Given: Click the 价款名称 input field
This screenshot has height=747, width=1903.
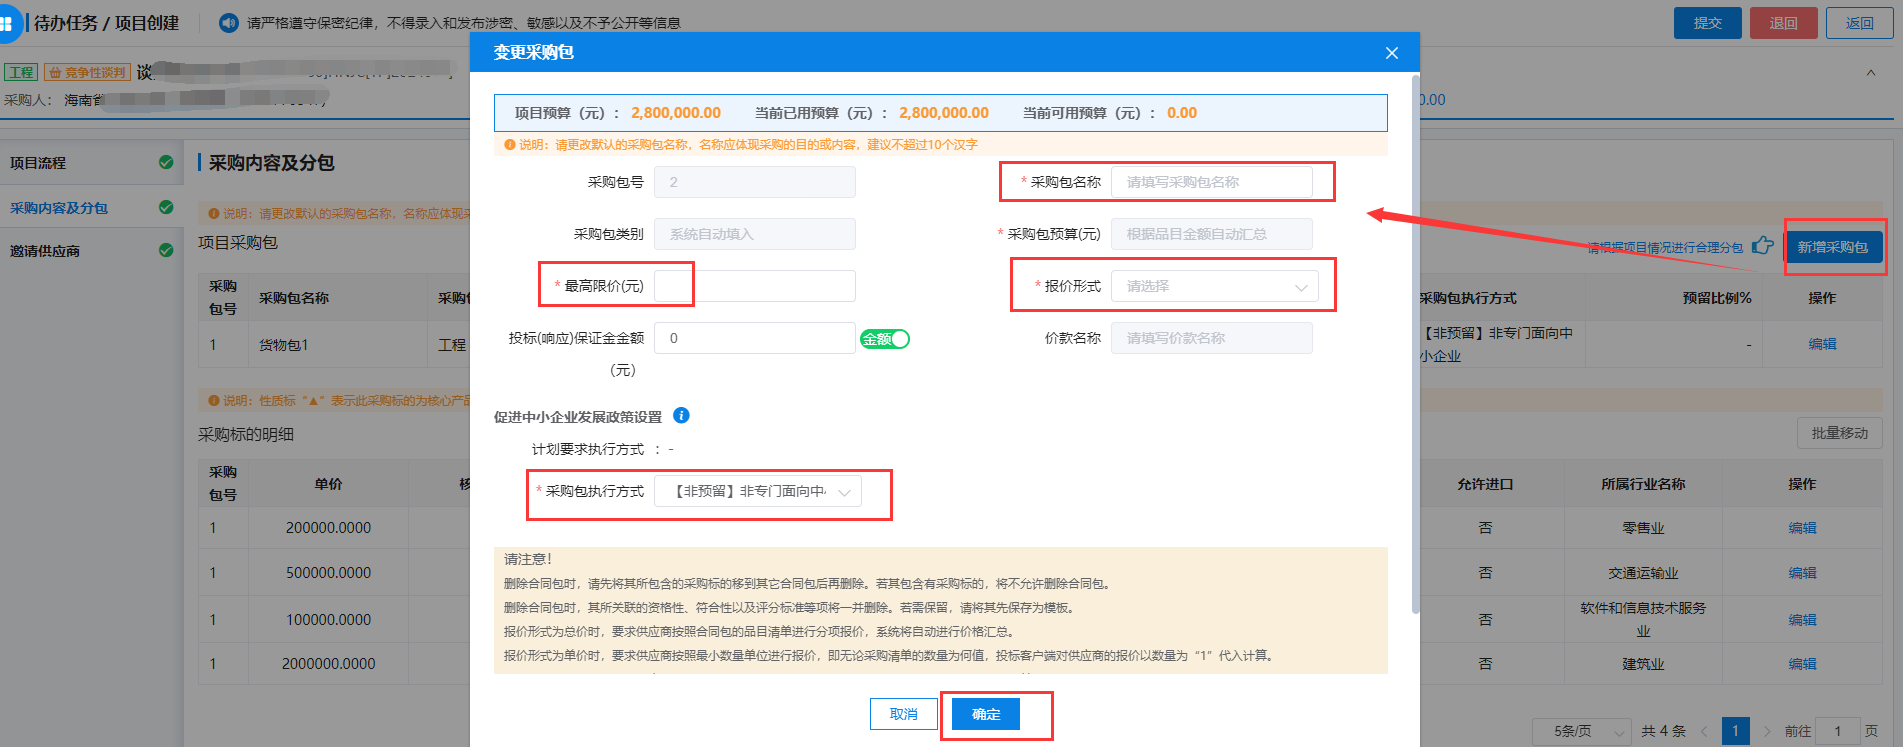Looking at the screenshot, I should point(1212,338).
